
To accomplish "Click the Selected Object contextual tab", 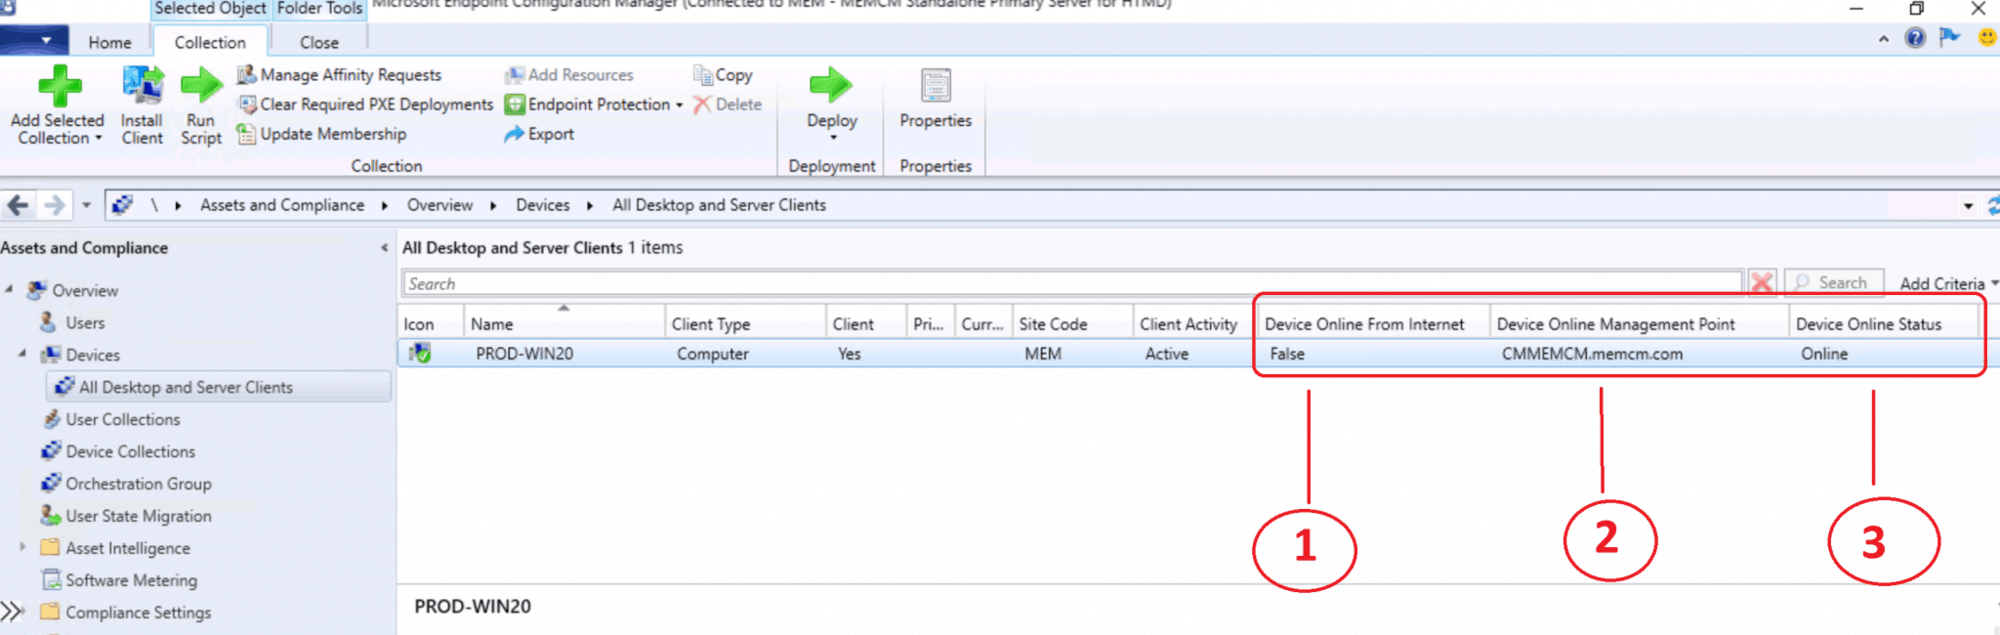I will tap(210, 8).
